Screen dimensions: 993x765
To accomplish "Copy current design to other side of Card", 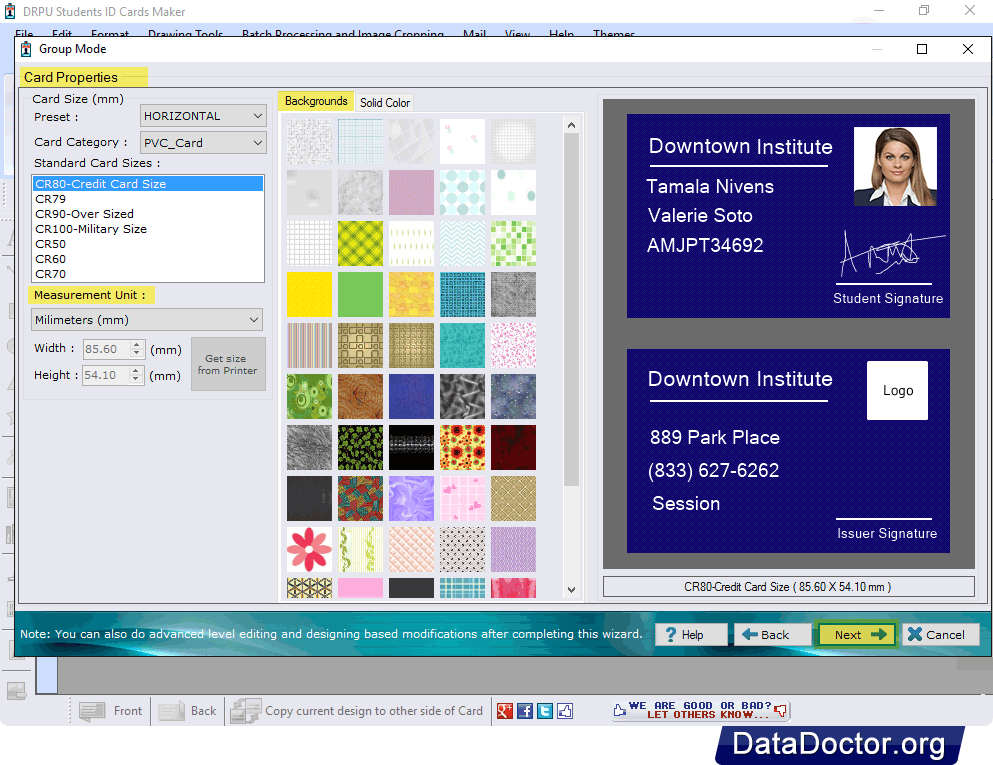I will [x=357, y=711].
